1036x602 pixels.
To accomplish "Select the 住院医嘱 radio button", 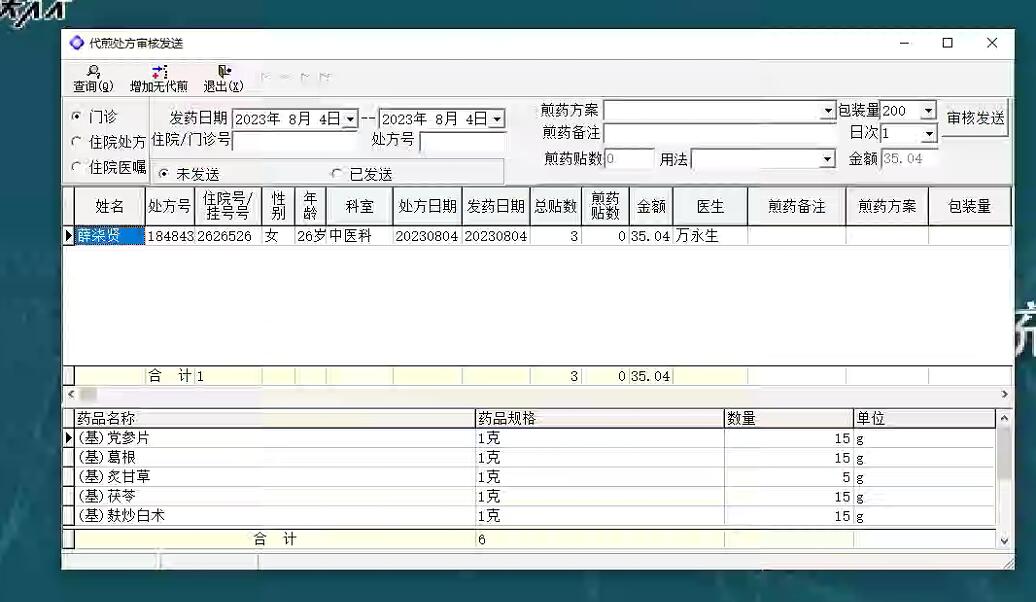I will [76, 167].
